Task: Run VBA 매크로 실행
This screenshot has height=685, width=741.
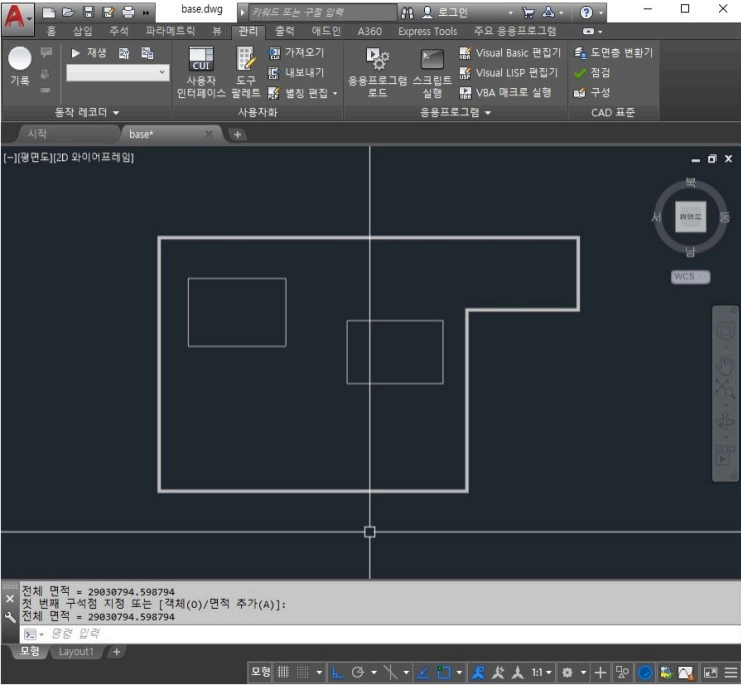Action: pos(505,93)
